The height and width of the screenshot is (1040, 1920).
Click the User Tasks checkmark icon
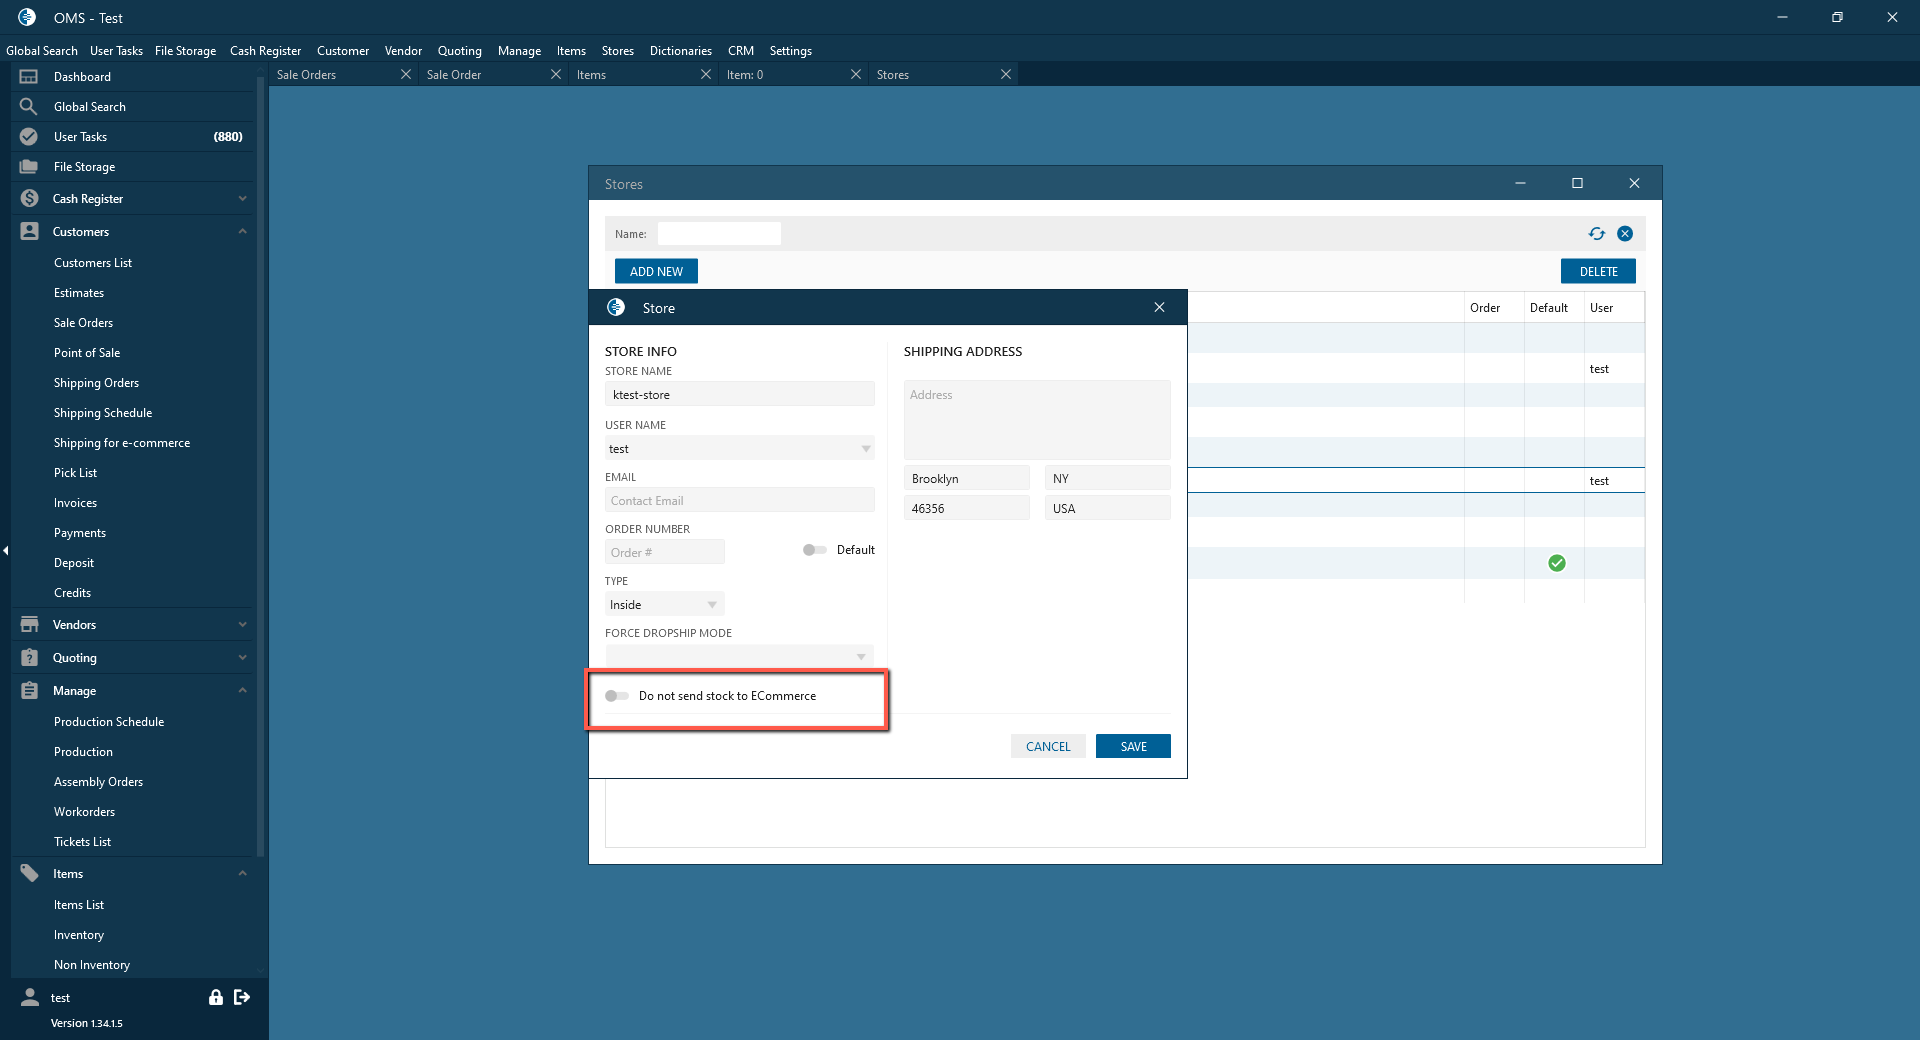[29, 137]
